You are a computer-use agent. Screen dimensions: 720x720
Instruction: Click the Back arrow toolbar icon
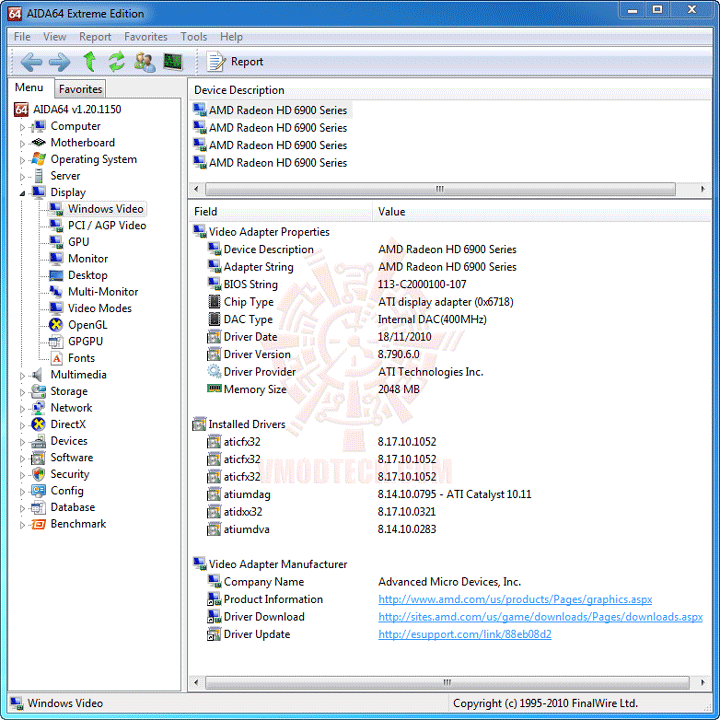31,62
